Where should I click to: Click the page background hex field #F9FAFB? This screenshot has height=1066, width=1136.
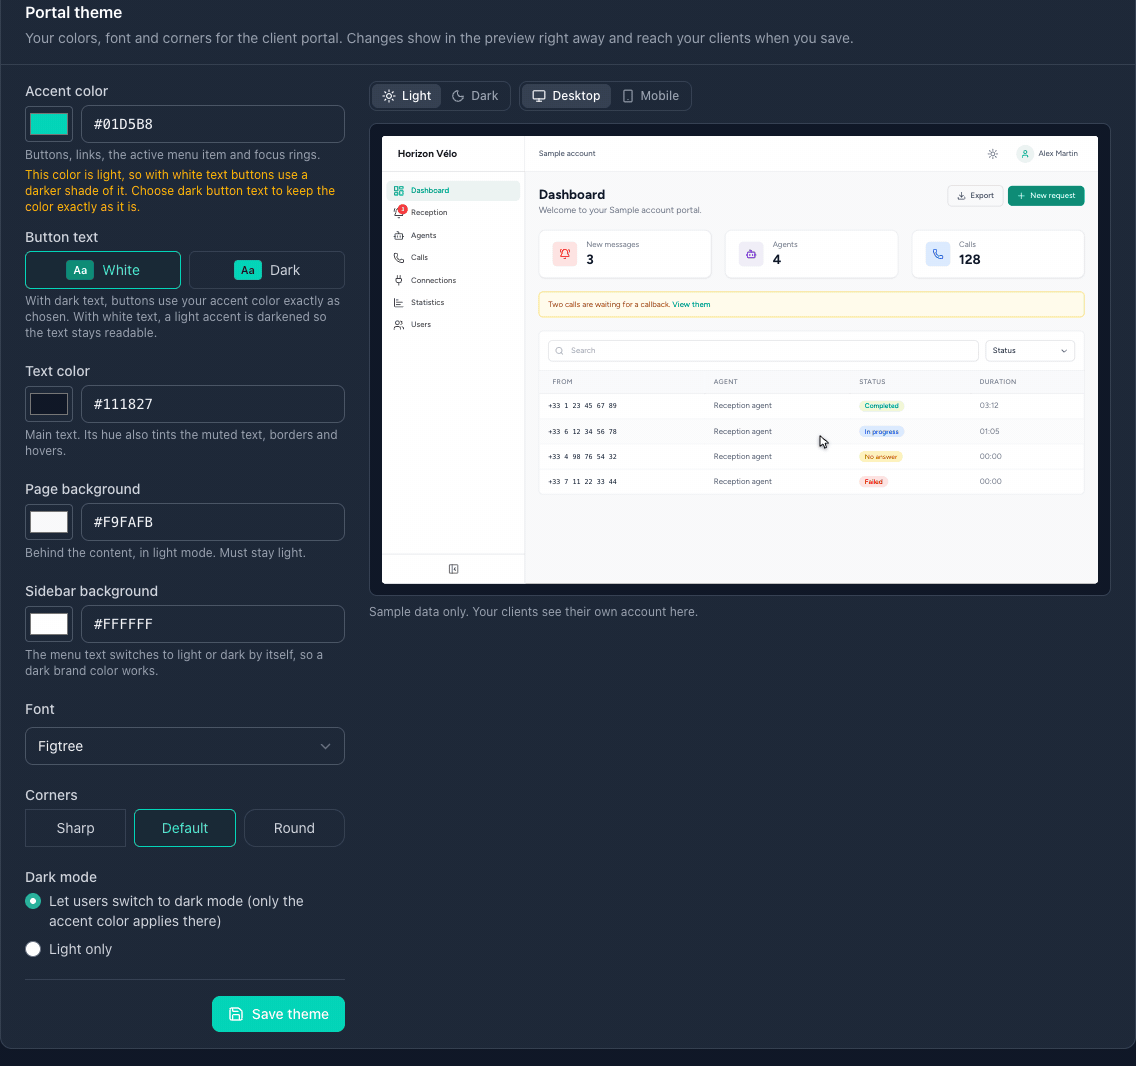point(213,522)
